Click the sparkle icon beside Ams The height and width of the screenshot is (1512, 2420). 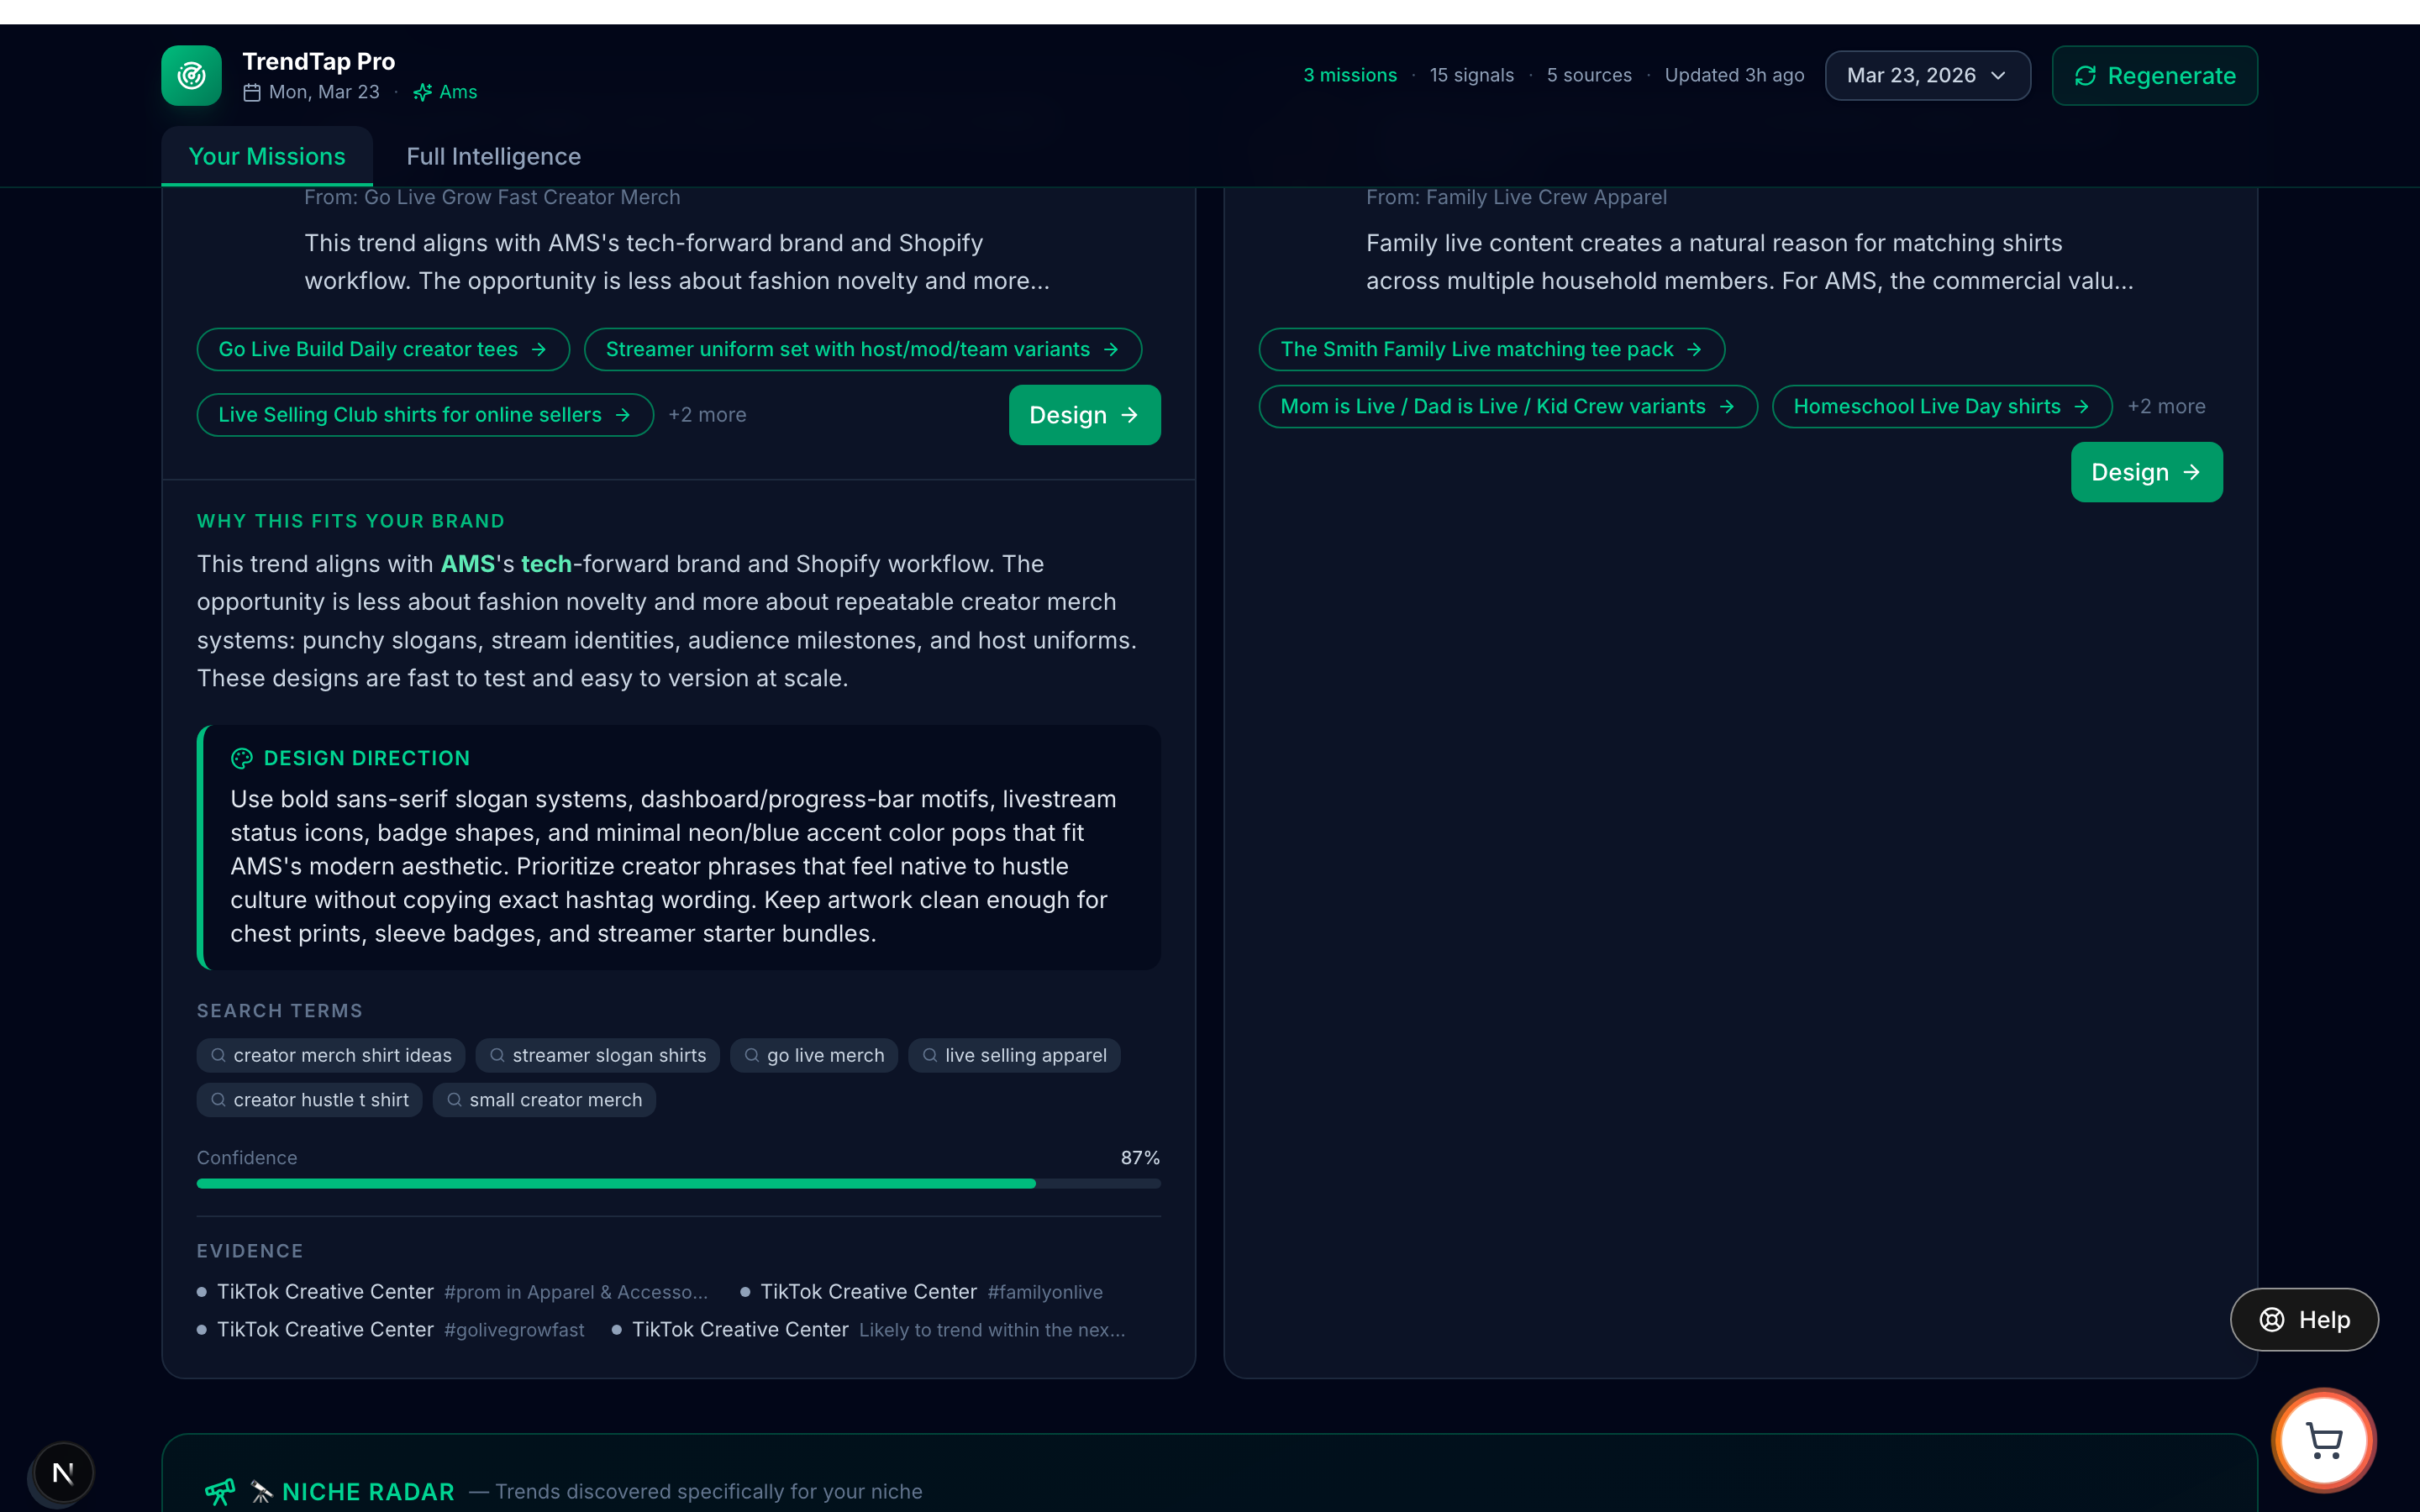(423, 92)
